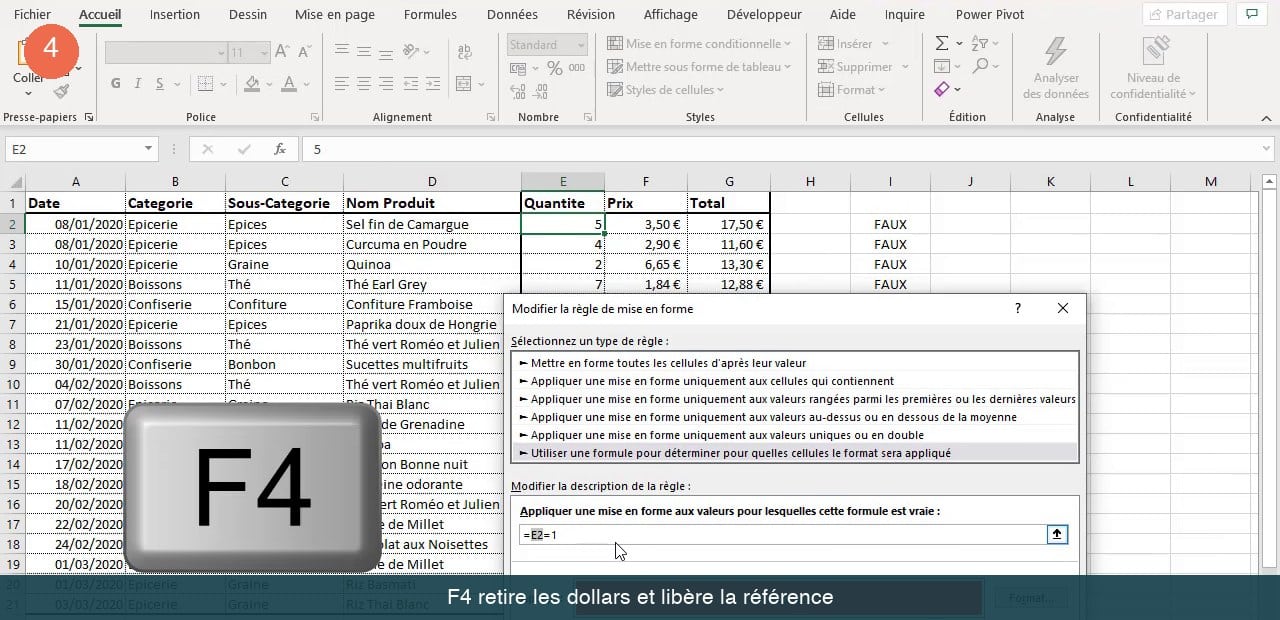The width and height of the screenshot is (1280, 620).
Task: Increase font size with the large A icon
Action: click(282, 52)
